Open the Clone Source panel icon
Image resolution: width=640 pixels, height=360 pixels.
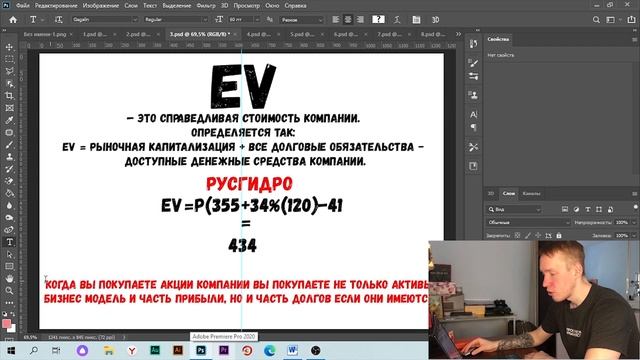click(473, 95)
